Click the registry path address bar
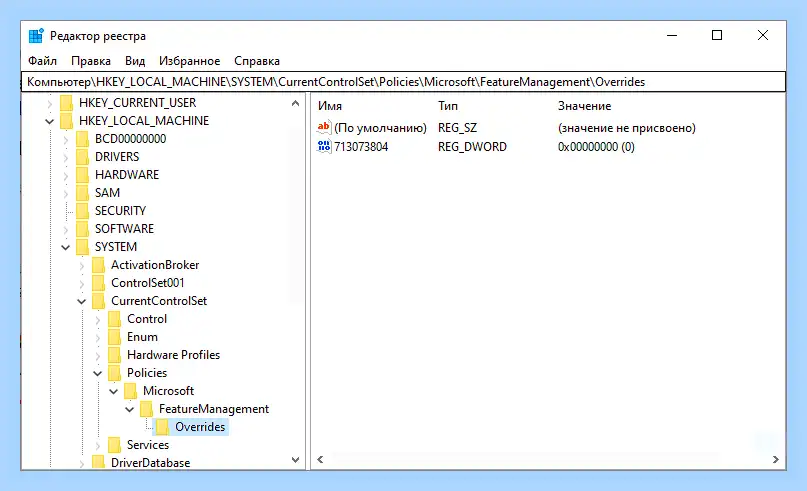 [x=403, y=82]
